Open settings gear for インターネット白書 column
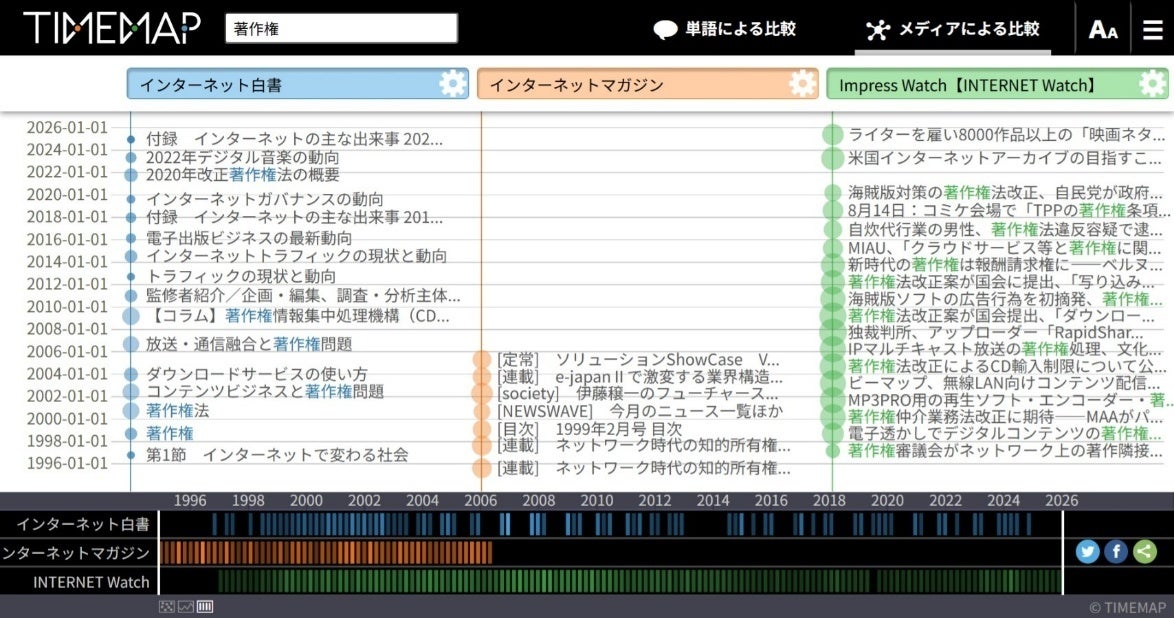Image resolution: width=1174 pixels, height=618 pixels. click(x=453, y=83)
